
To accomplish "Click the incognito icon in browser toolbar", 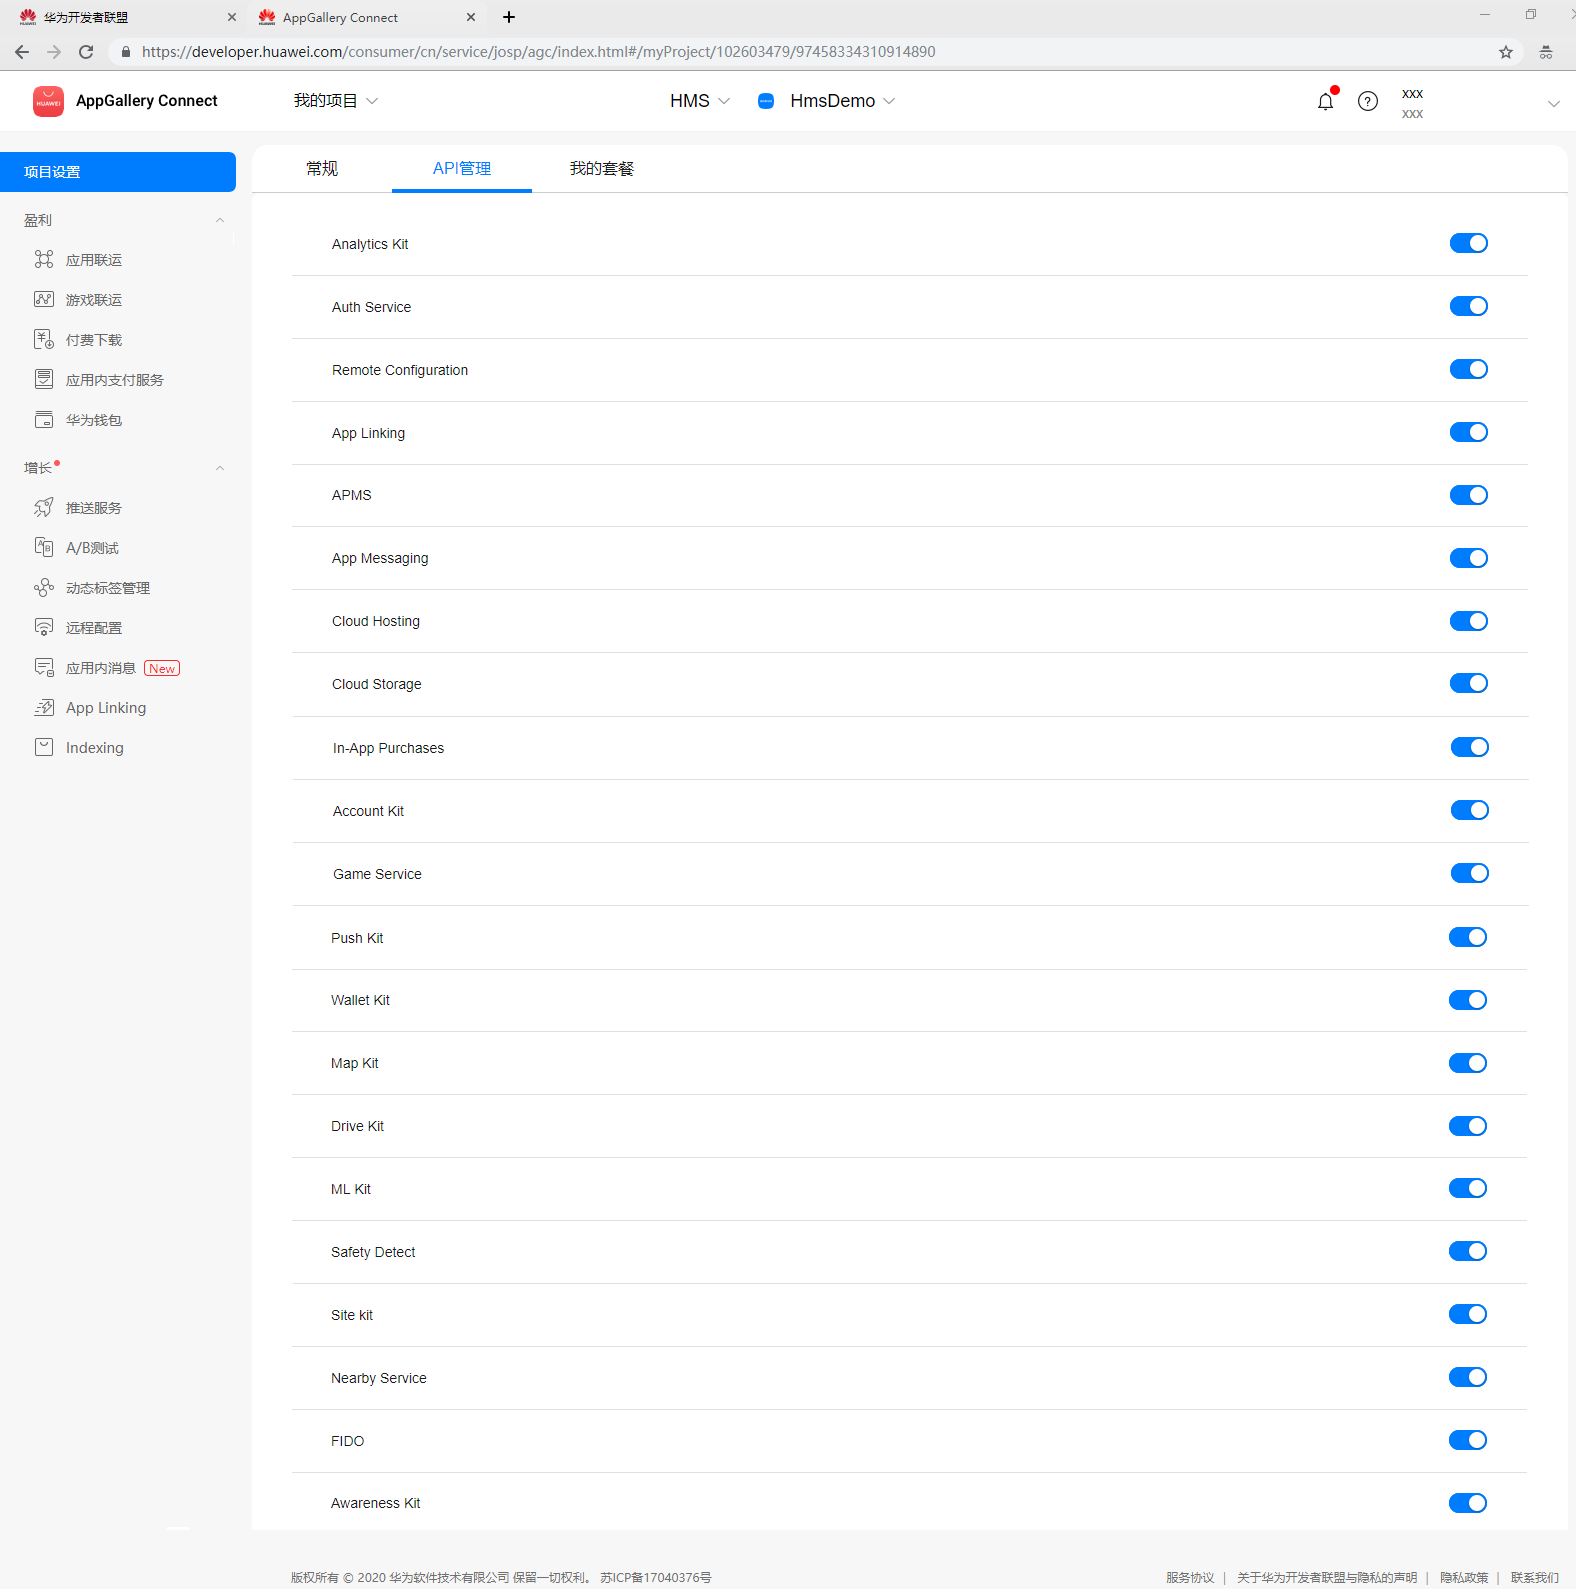I will click(x=1546, y=52).
